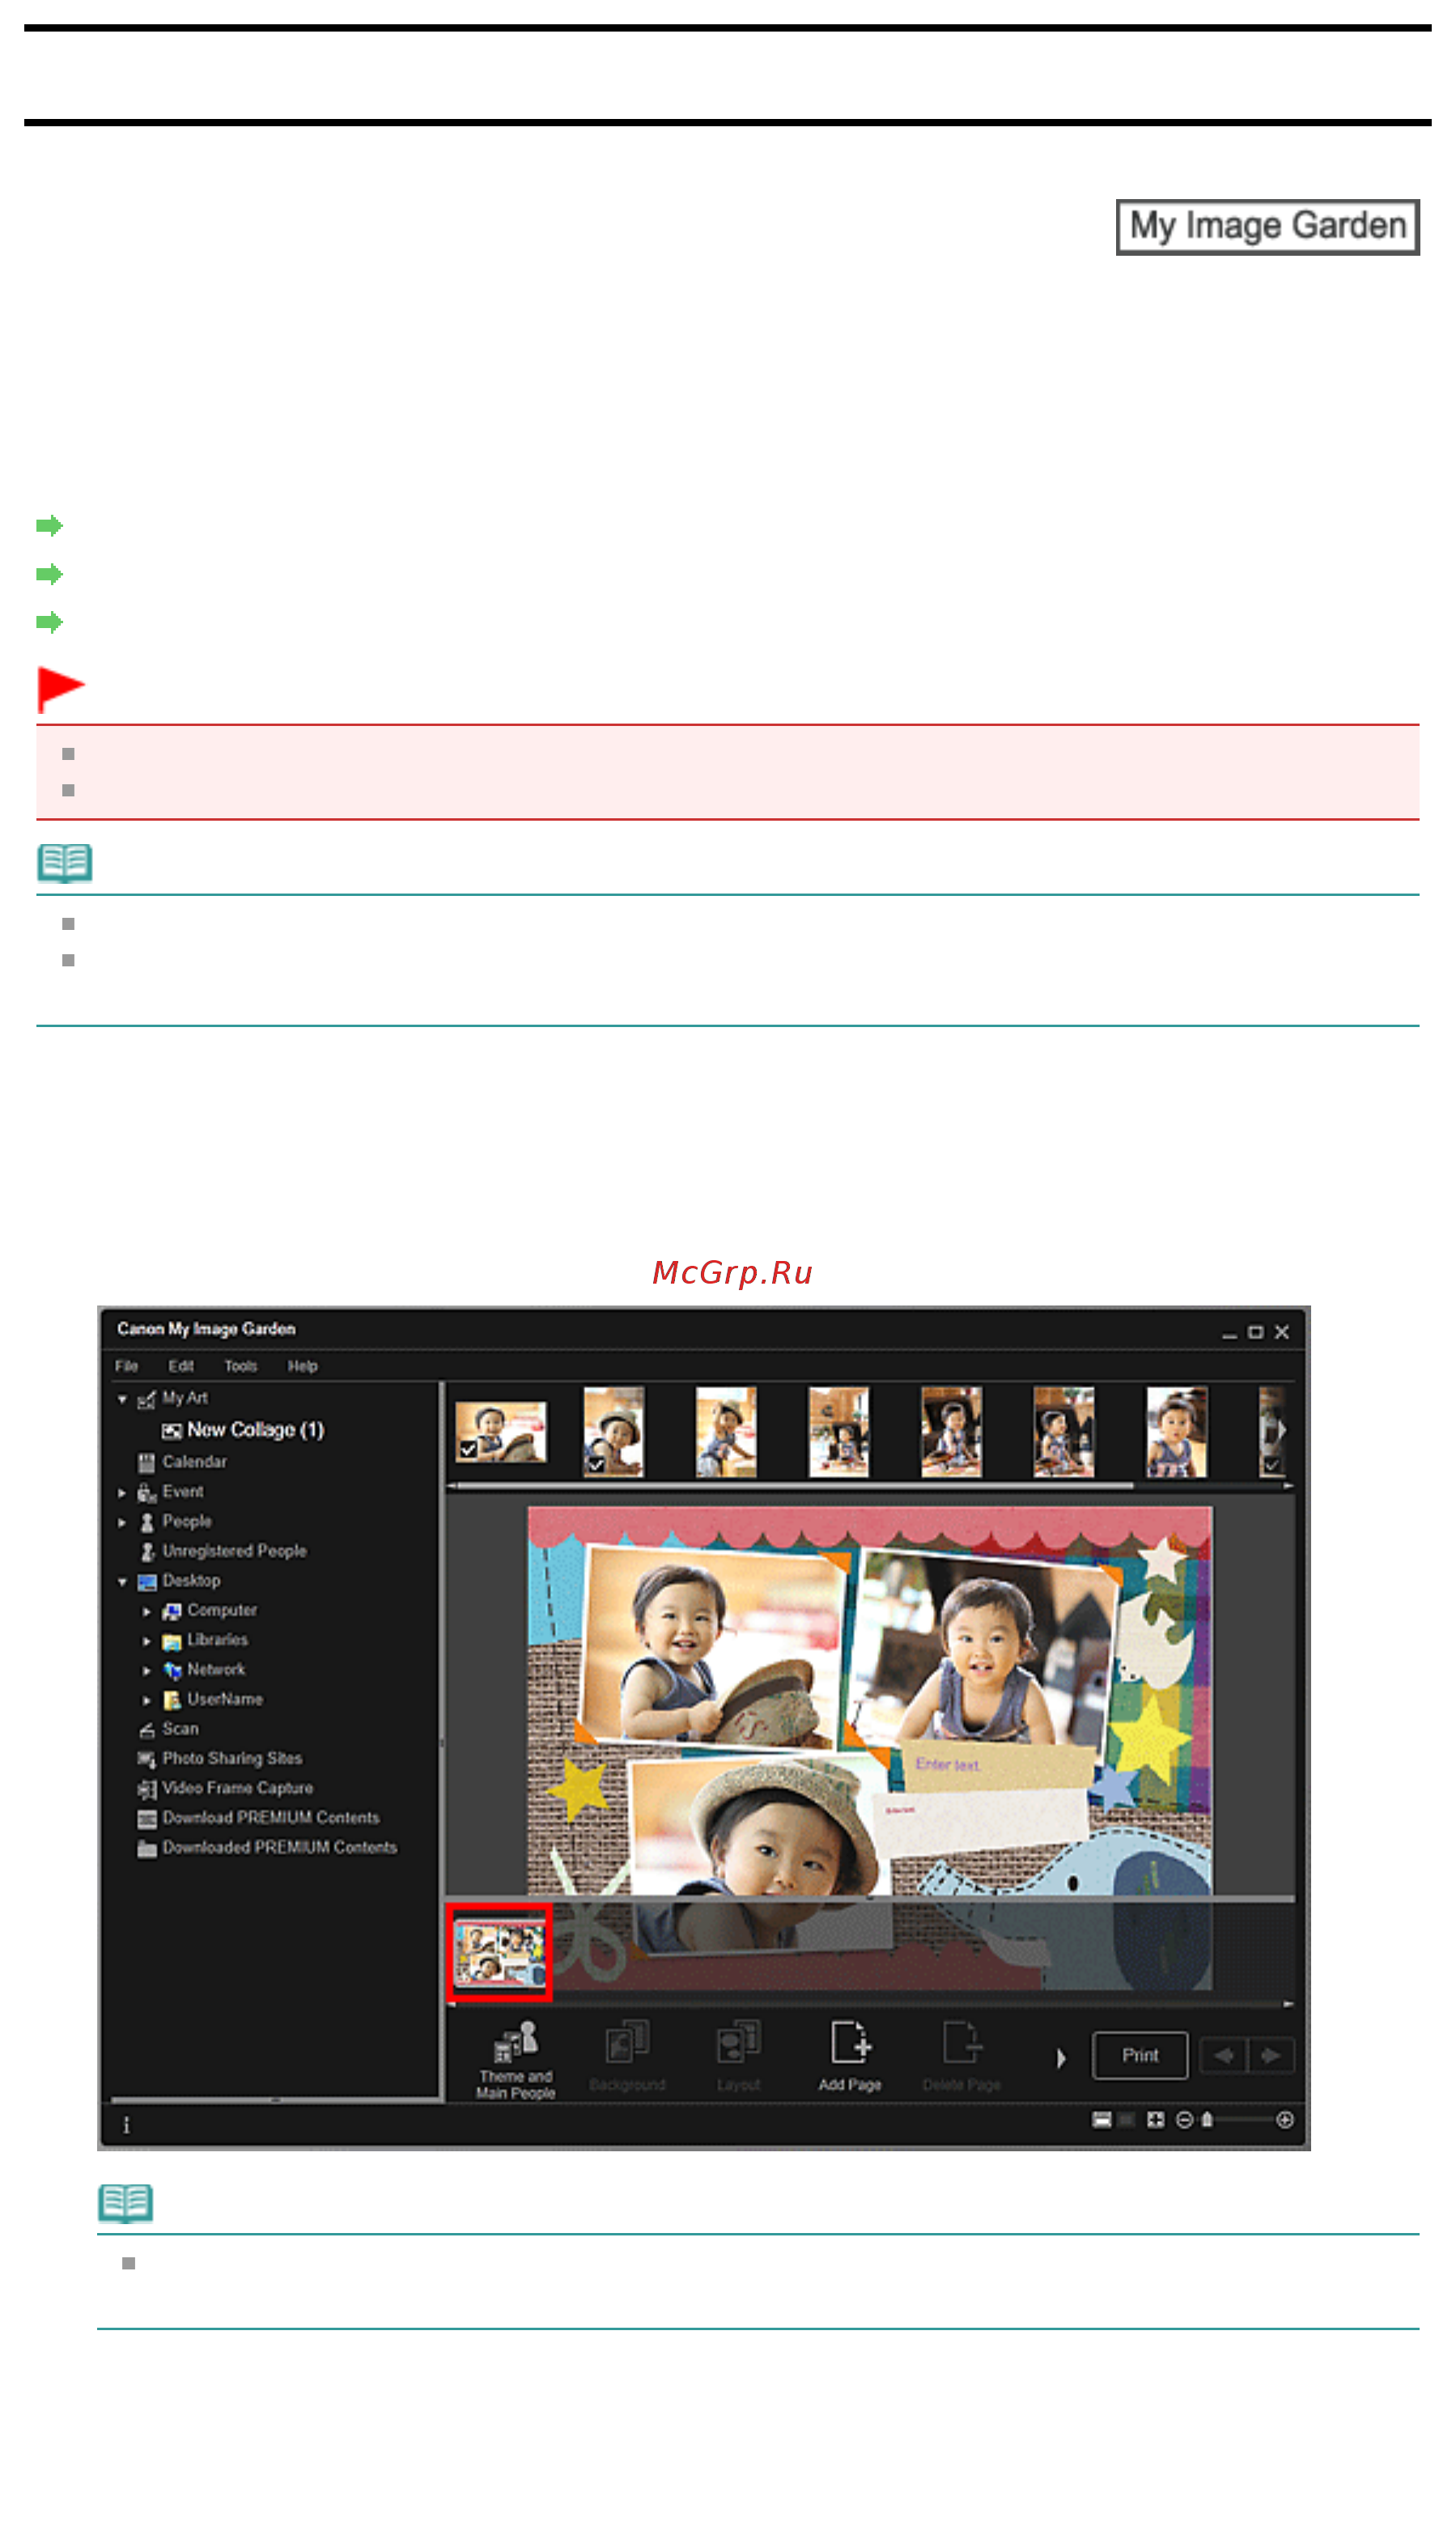Expand the People tree node
The width and height of the screenshot is (1456, 2543).
122,1522
